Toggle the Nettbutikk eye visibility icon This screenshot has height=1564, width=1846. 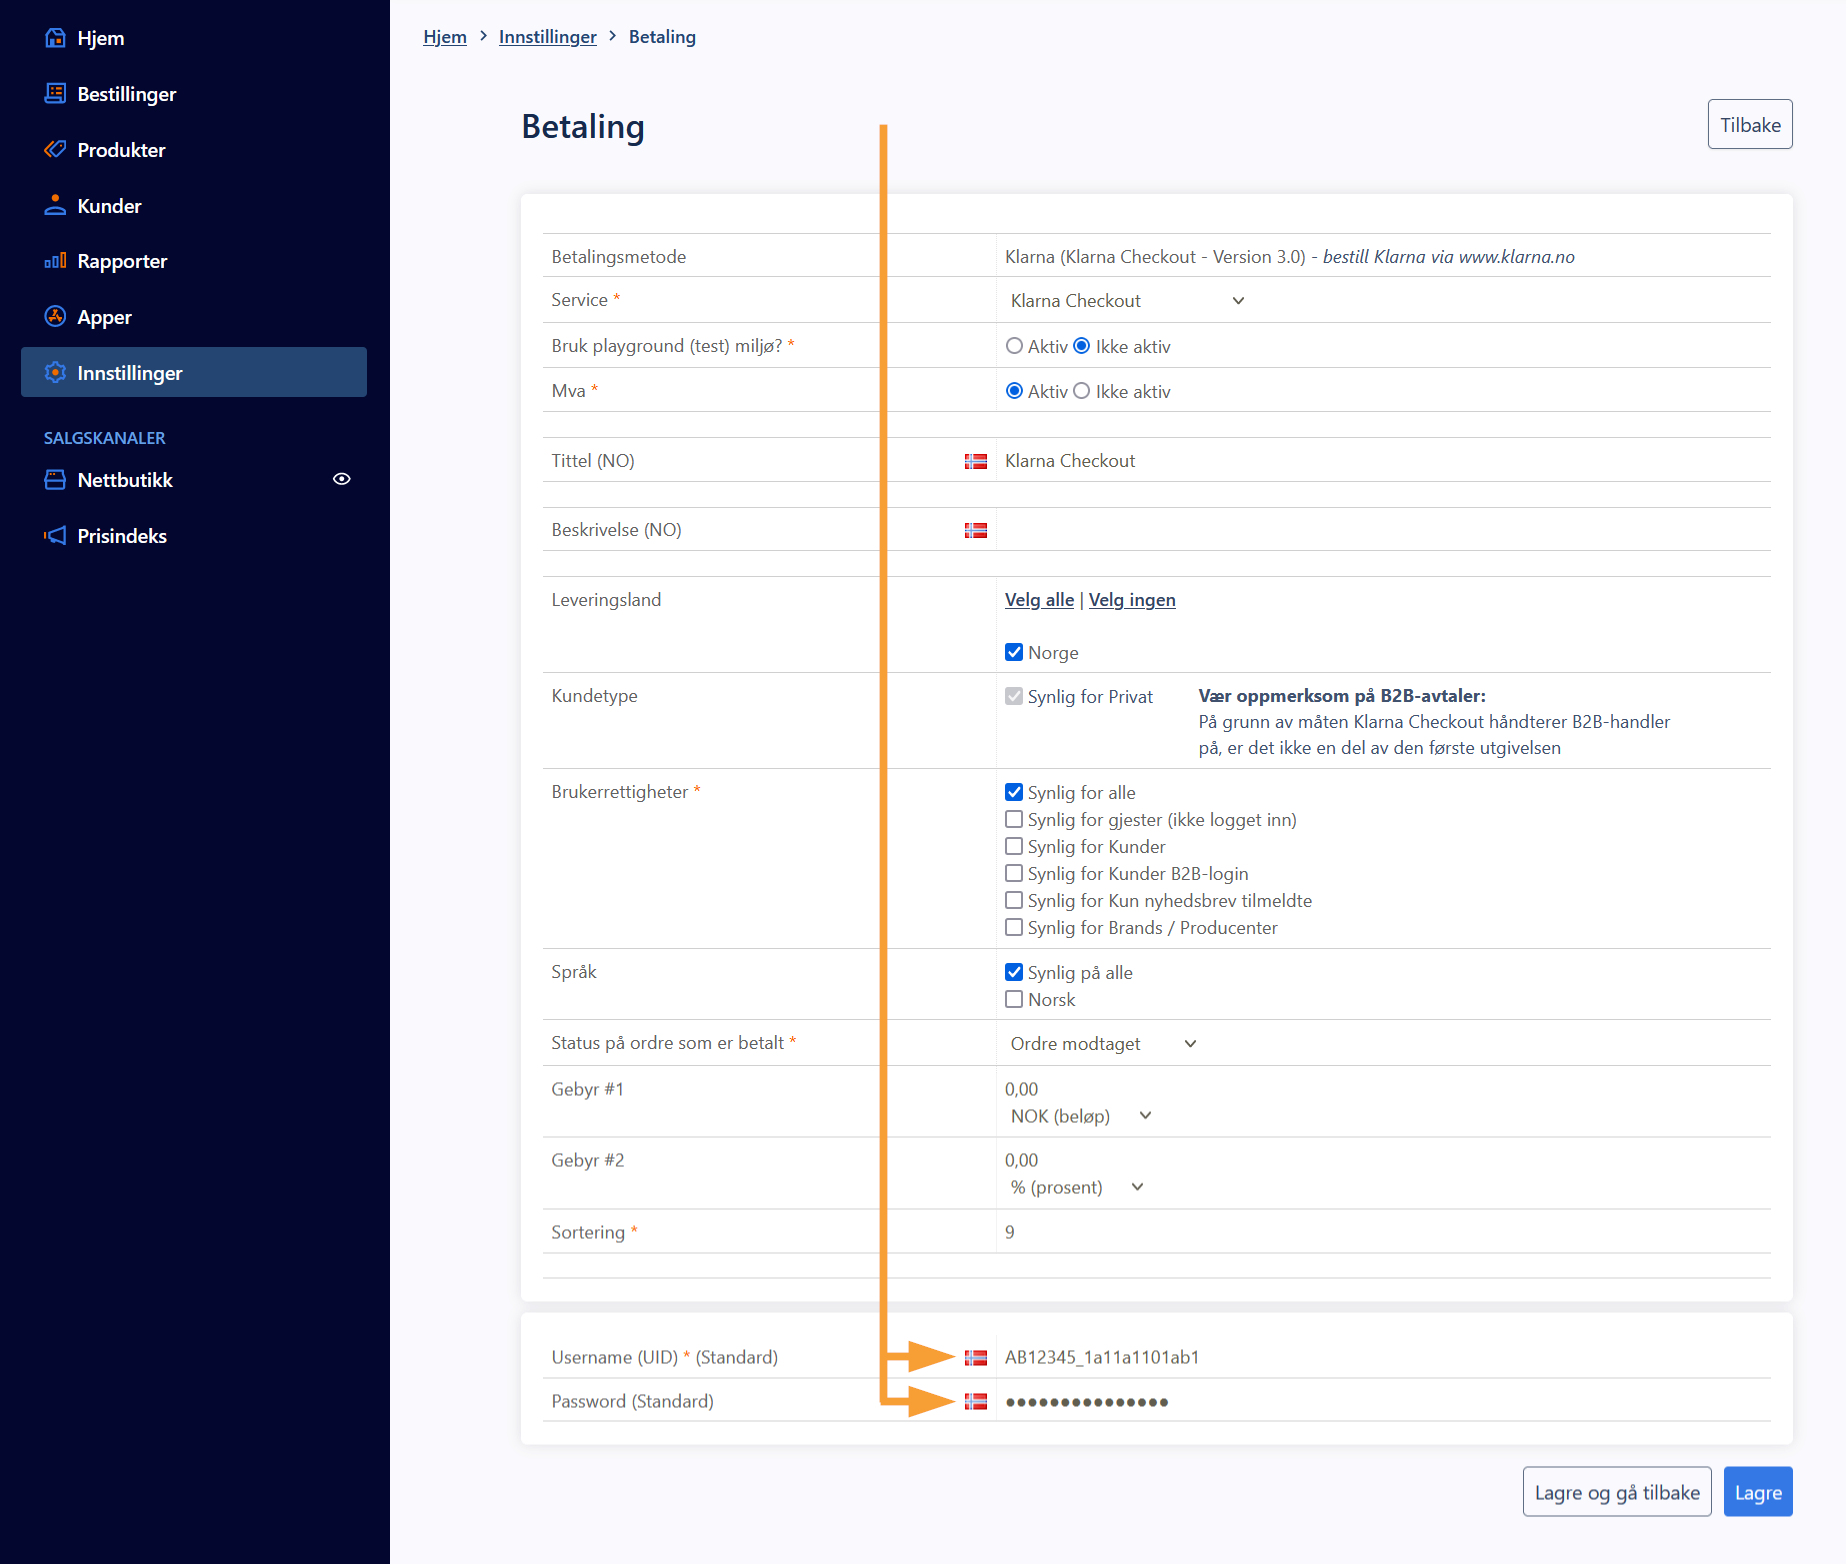tap(342, 479)
